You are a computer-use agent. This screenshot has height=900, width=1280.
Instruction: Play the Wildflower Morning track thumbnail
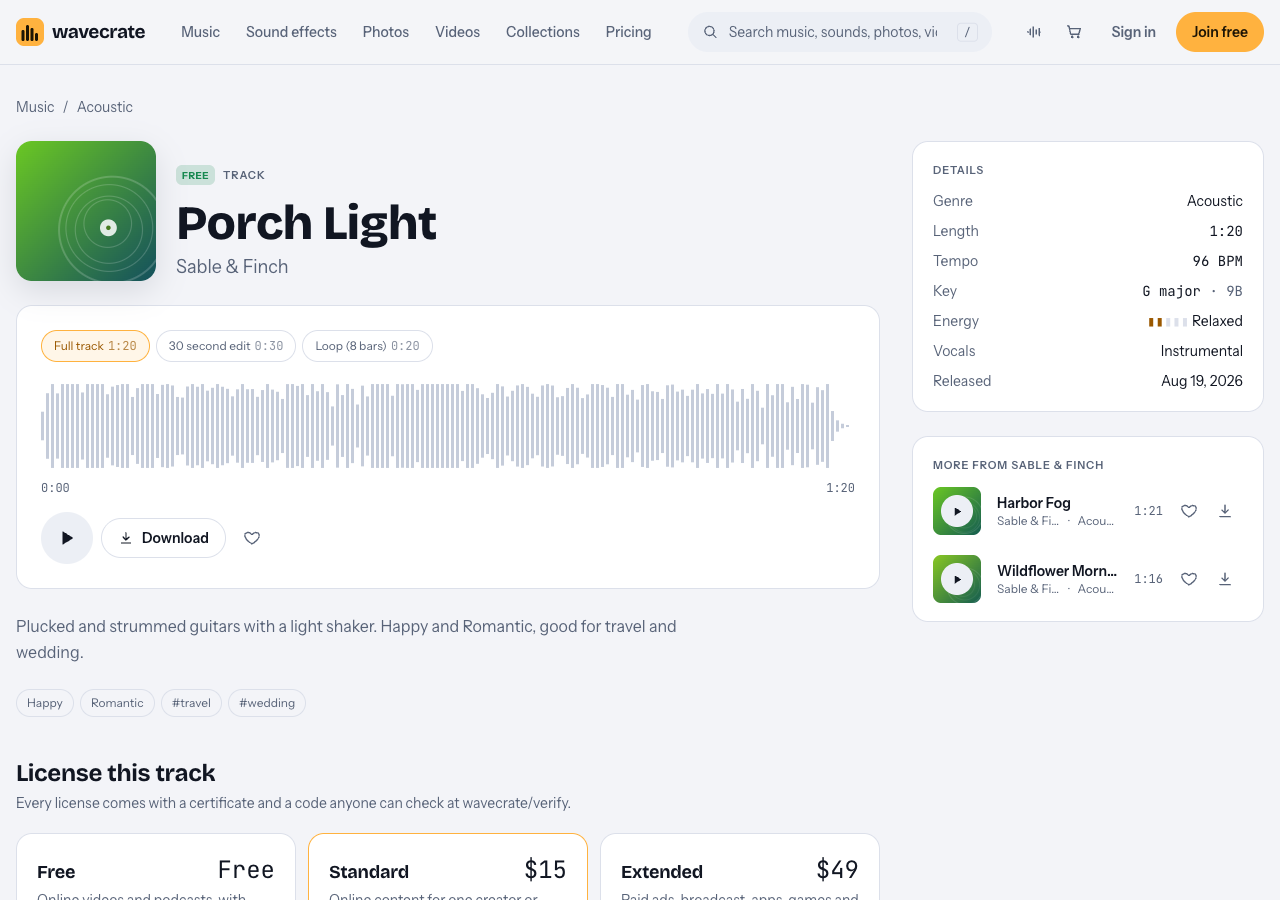957,579
